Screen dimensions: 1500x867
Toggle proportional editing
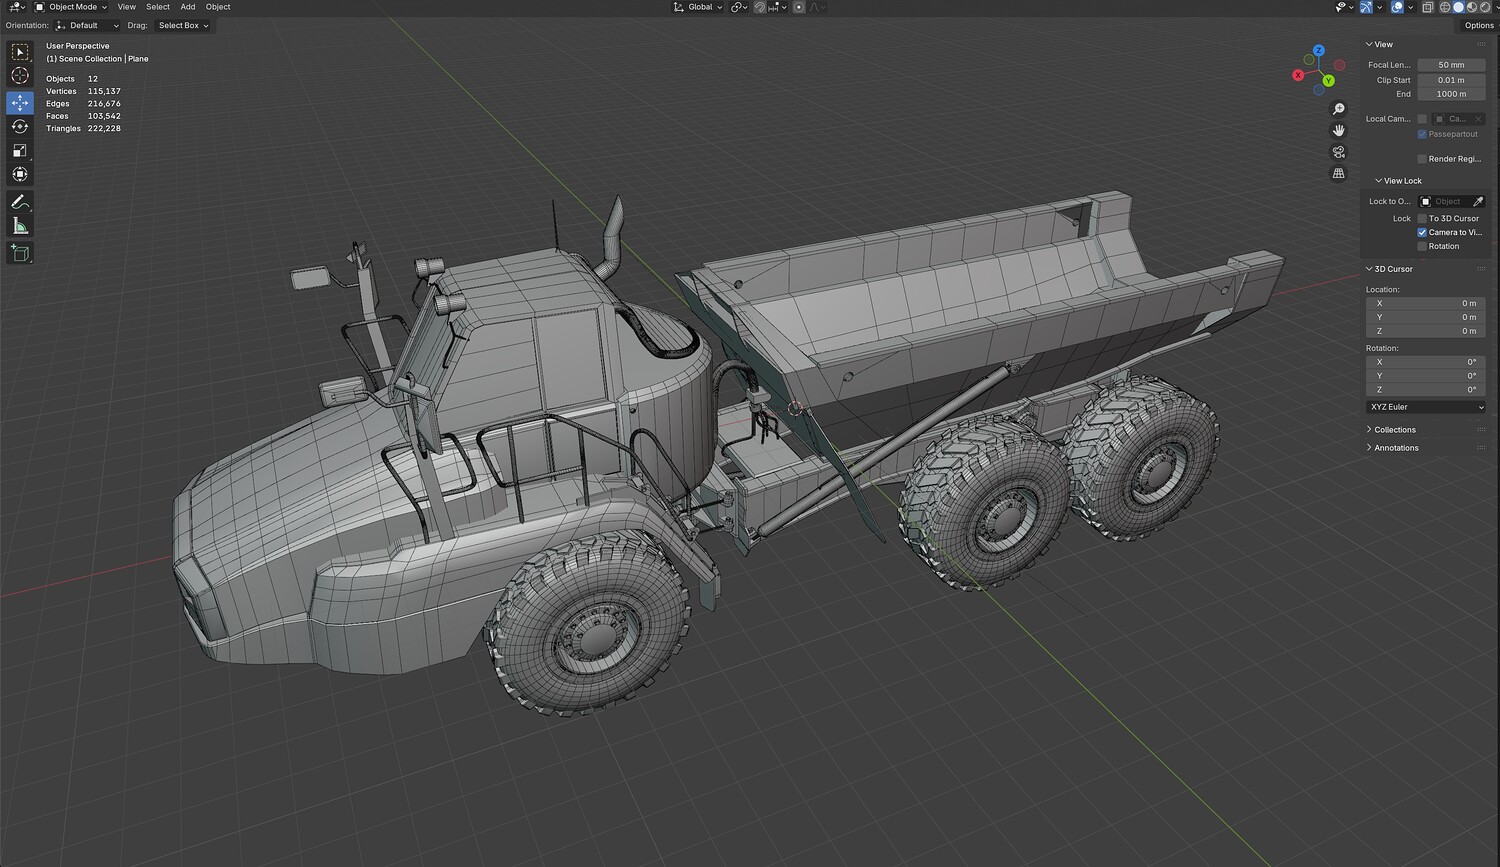798,7
